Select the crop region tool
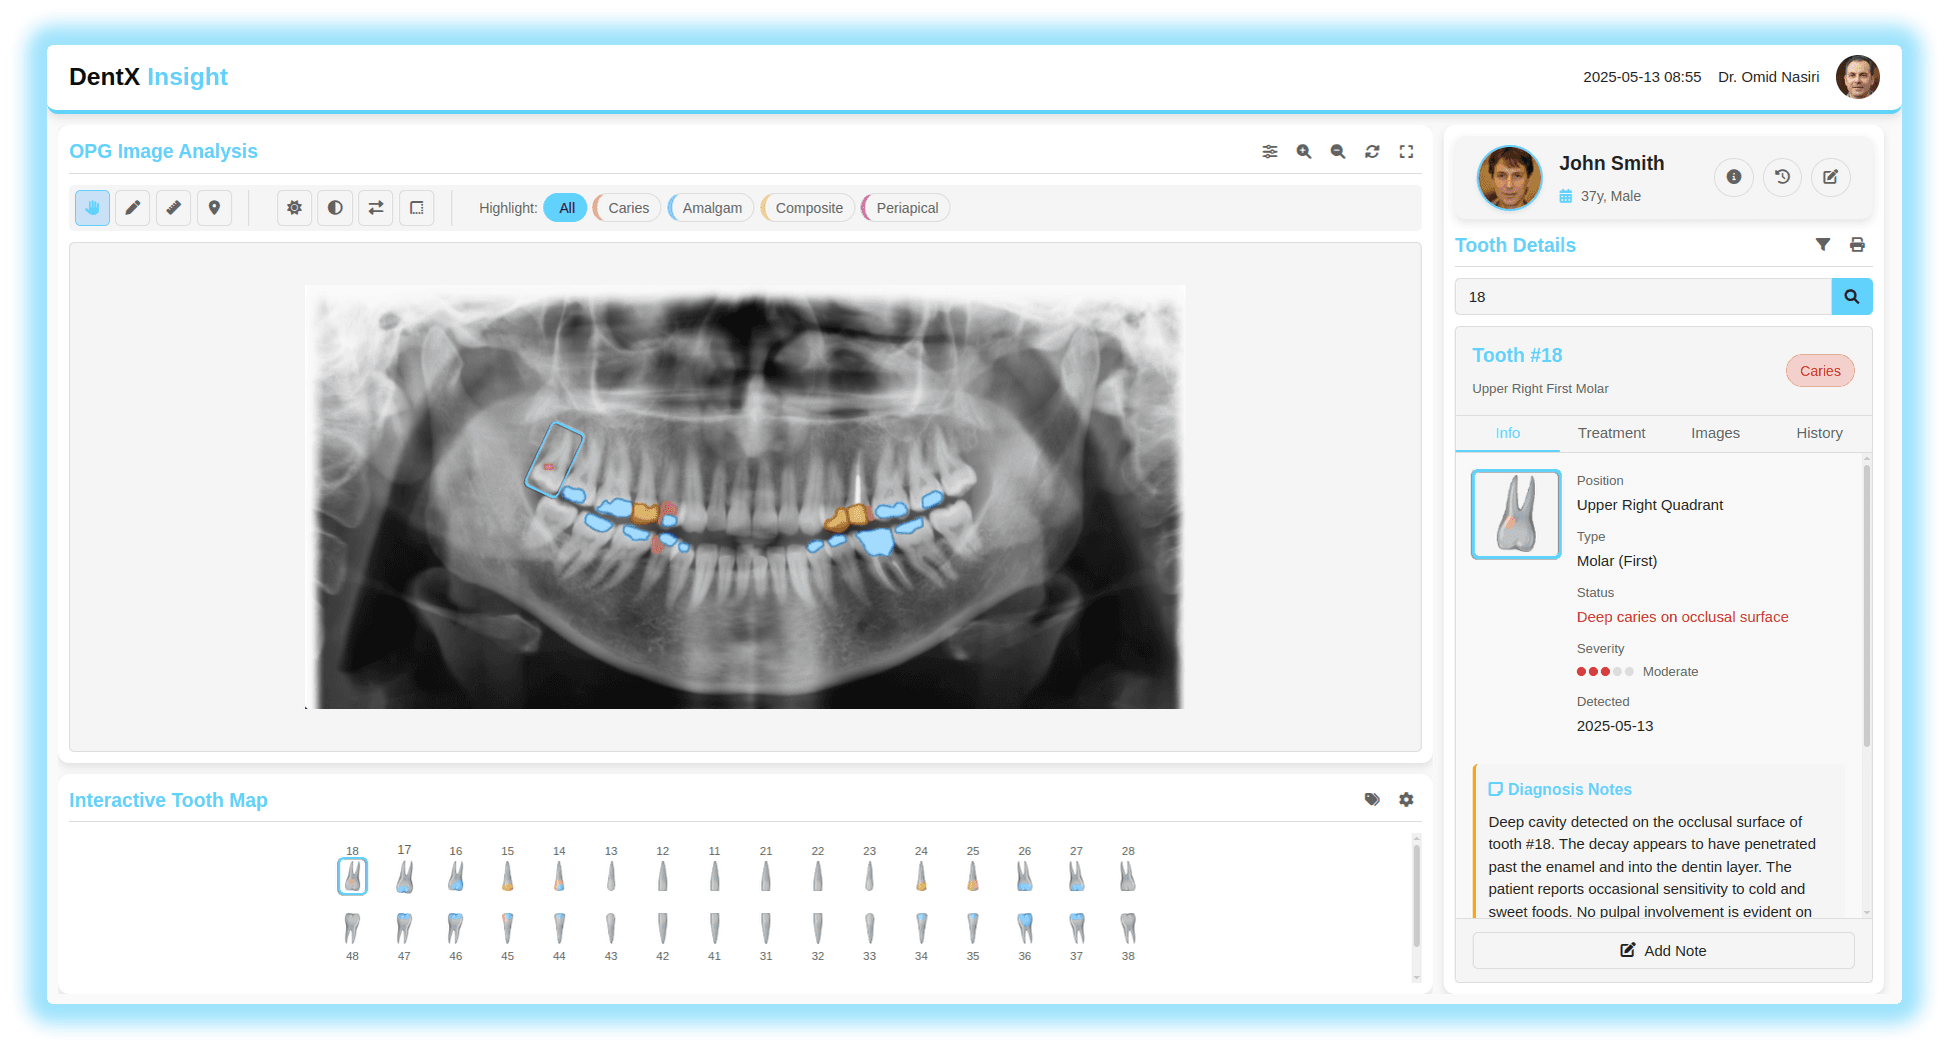The image size is (1950, 1050). coord(417,208)
